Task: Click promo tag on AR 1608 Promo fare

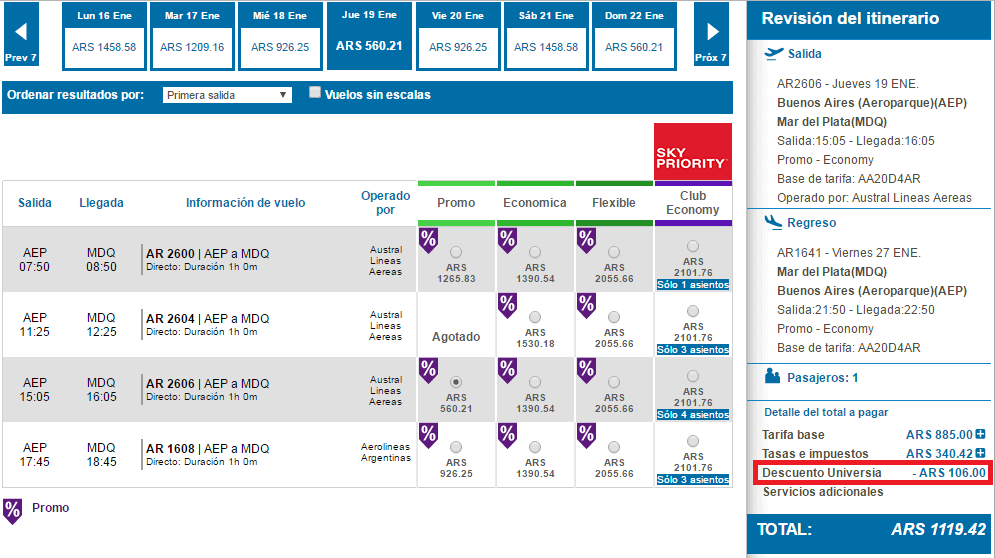Action: (428, 436)
